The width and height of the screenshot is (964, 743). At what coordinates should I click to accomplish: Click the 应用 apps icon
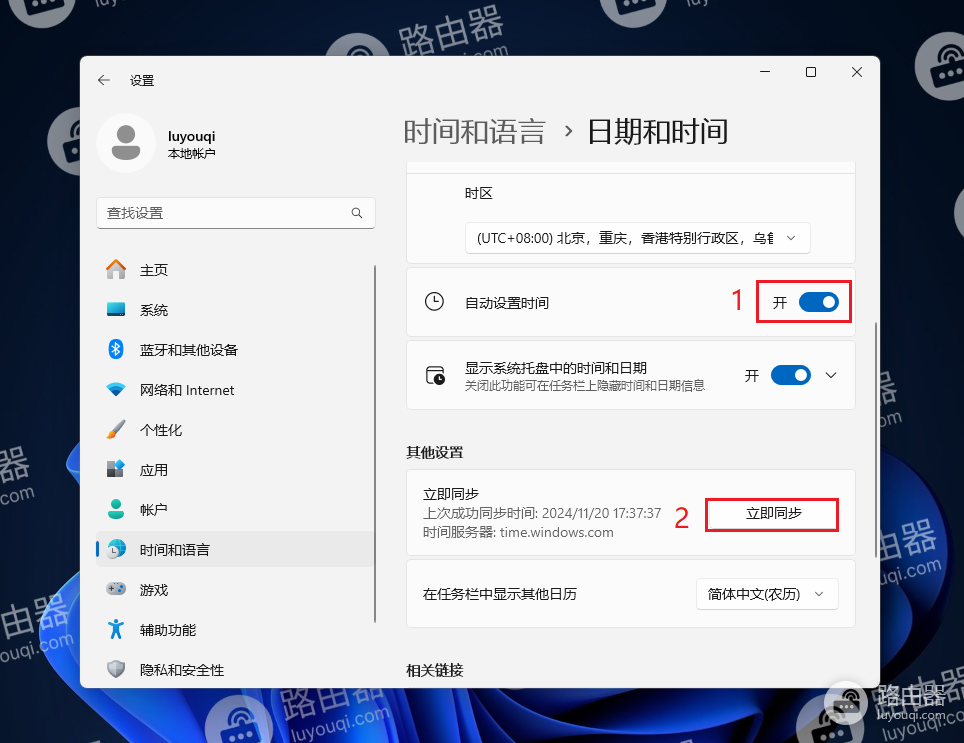pyautogui.click(x=116, y=470)
